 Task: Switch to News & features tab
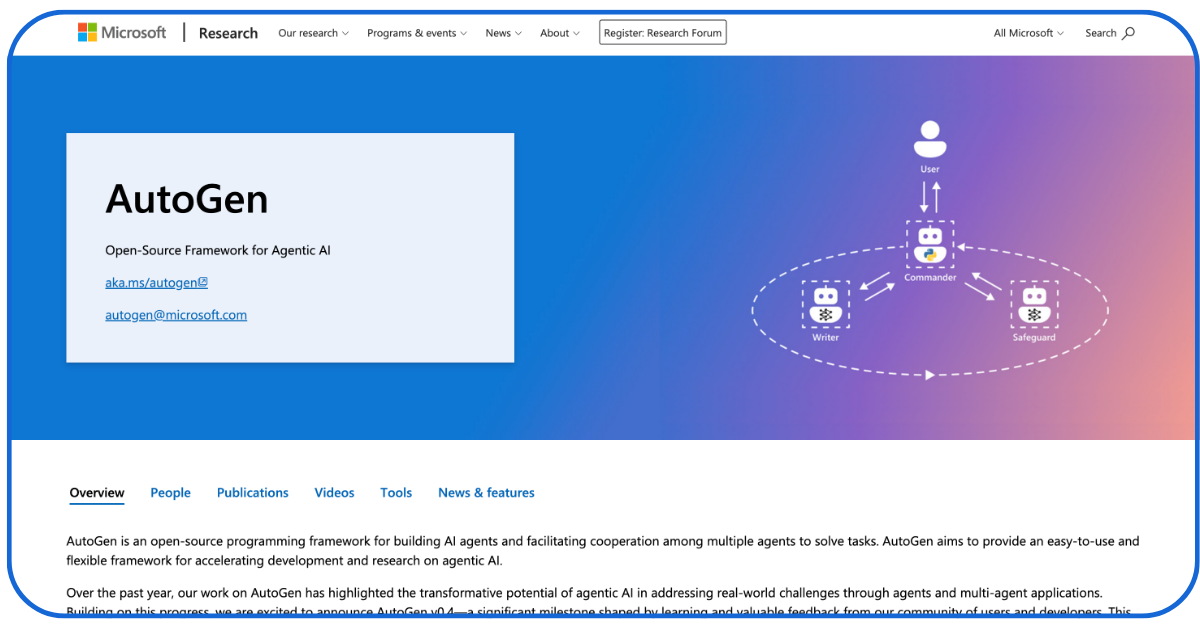[x=486, y=493]
